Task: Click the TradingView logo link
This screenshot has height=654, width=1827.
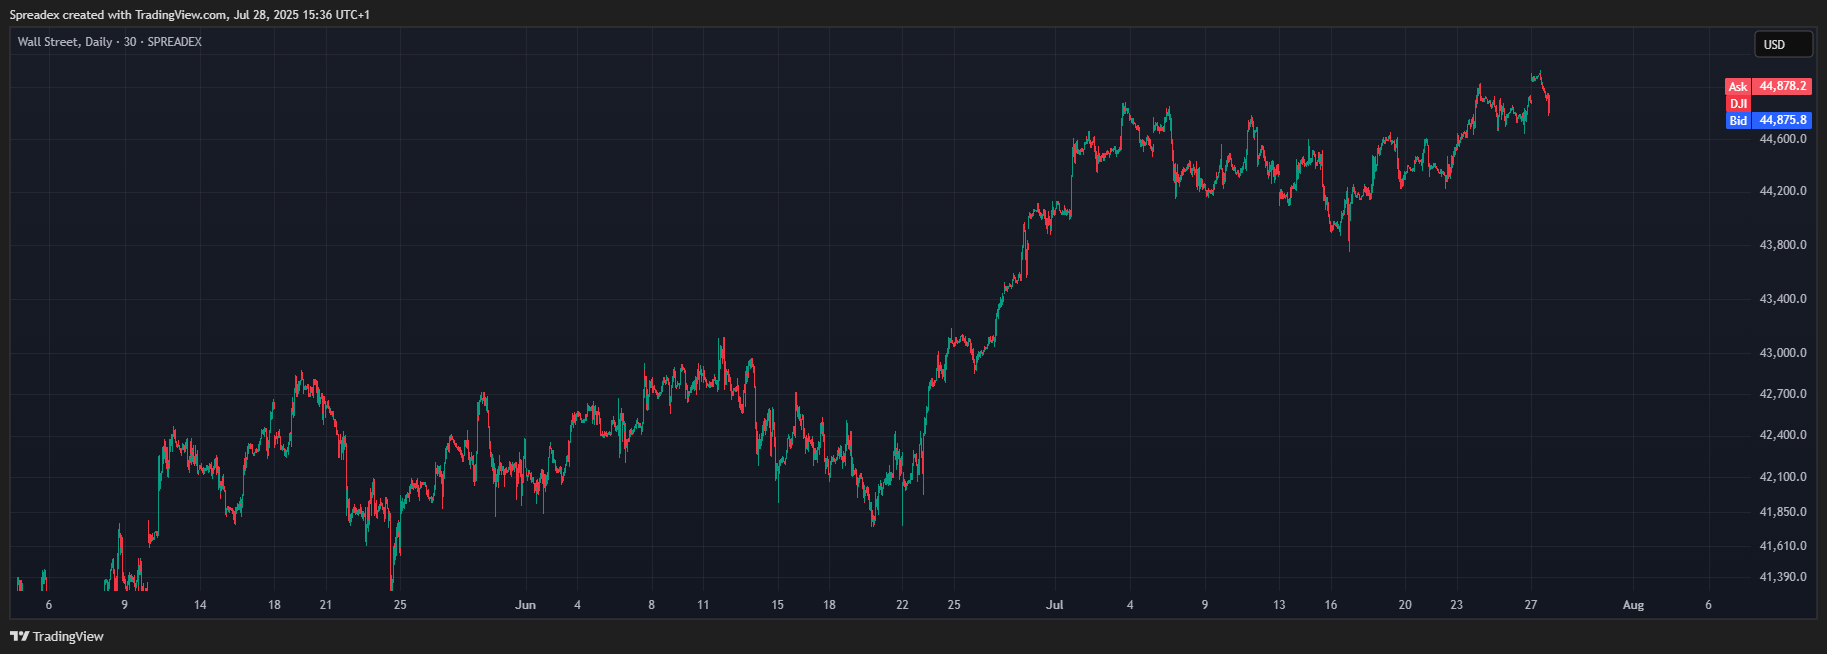Action: 57,637
